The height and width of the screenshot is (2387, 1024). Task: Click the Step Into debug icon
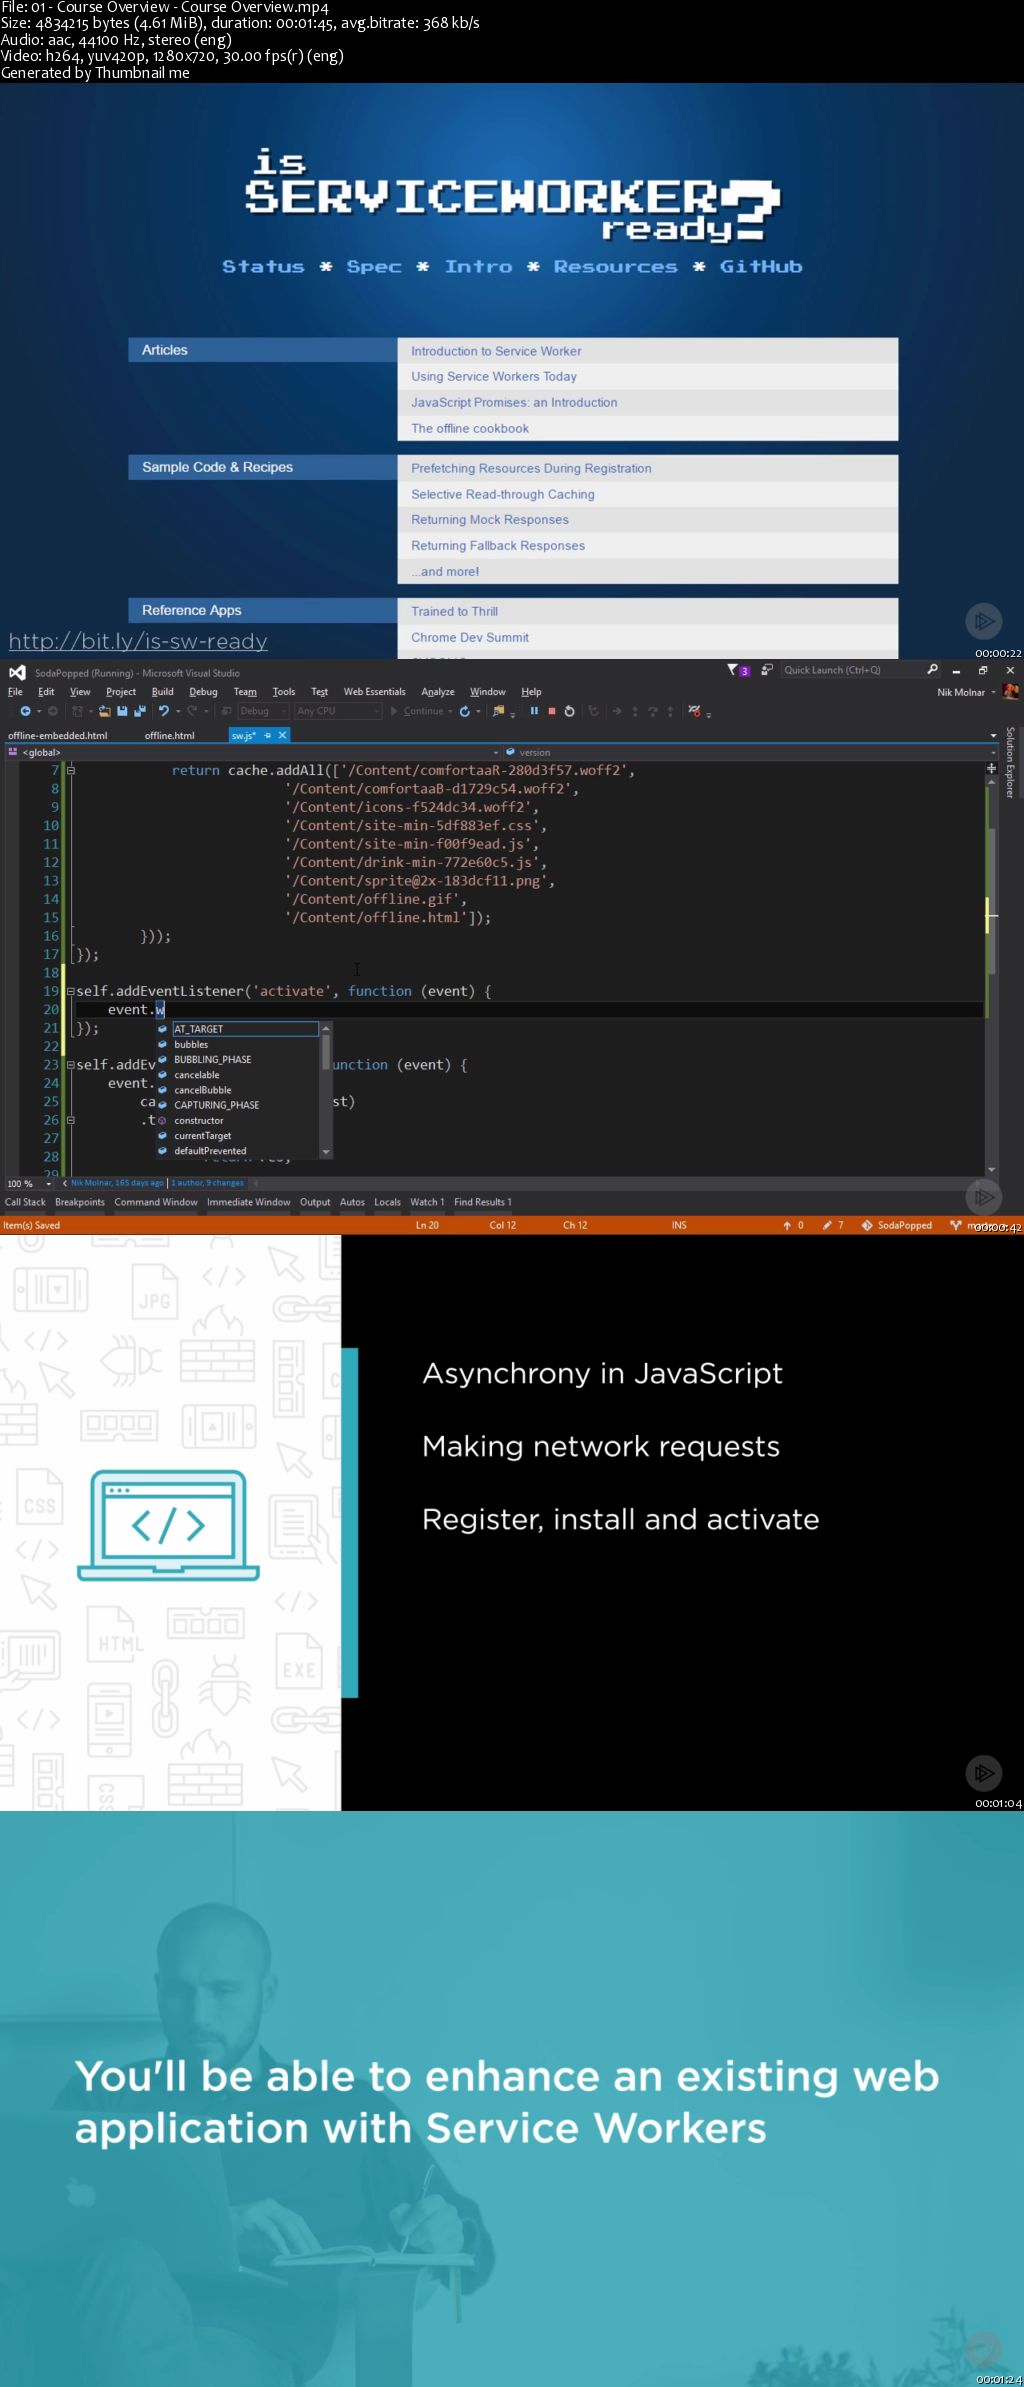click(635, 711)
